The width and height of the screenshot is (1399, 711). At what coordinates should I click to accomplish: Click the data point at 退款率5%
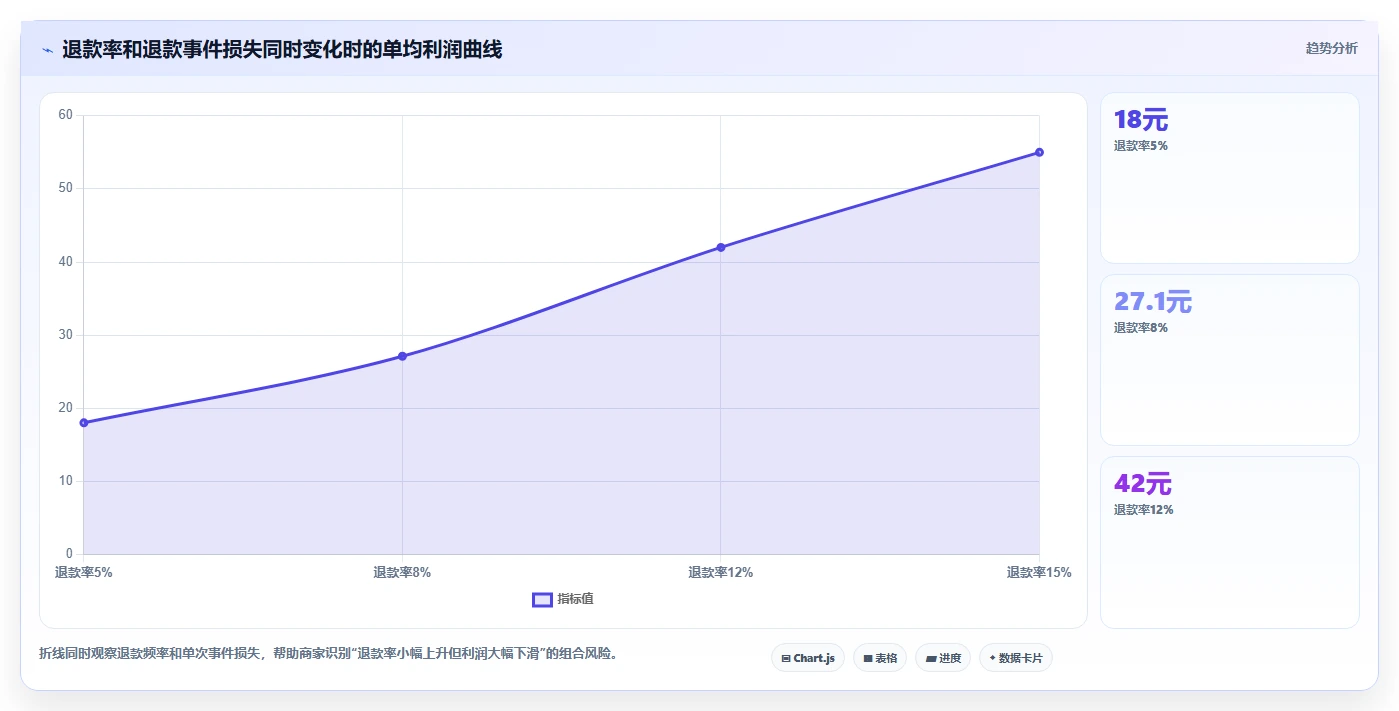point(84,423)
